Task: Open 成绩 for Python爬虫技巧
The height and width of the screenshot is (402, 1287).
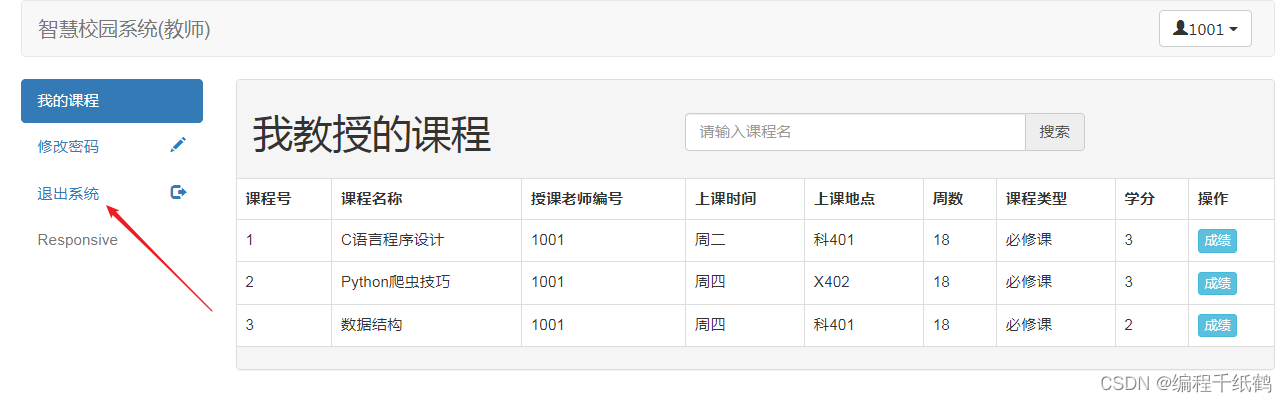Action: (x=1217, y=283)
